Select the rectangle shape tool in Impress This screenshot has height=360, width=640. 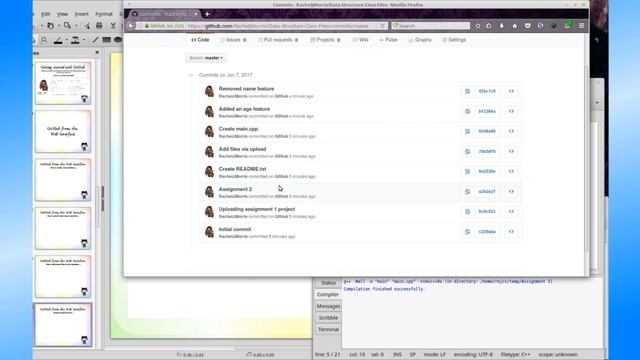click(x=107, y=40)
